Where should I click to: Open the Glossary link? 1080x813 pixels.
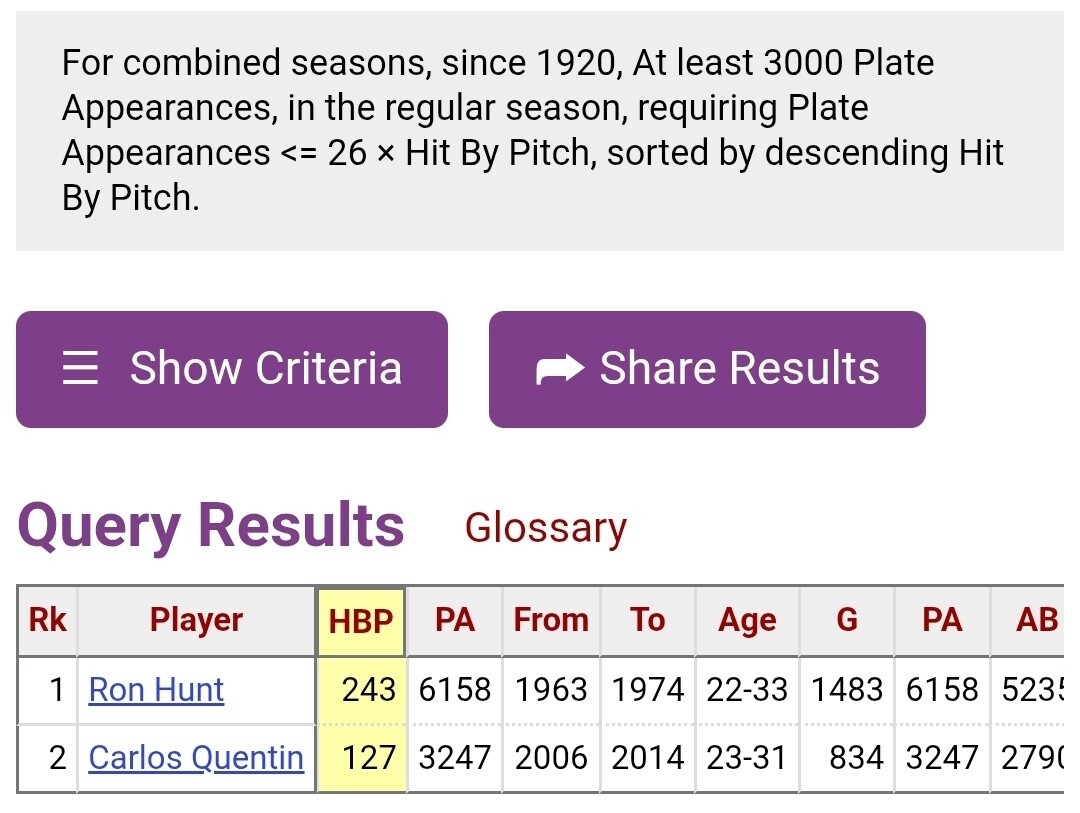point(545,528)
